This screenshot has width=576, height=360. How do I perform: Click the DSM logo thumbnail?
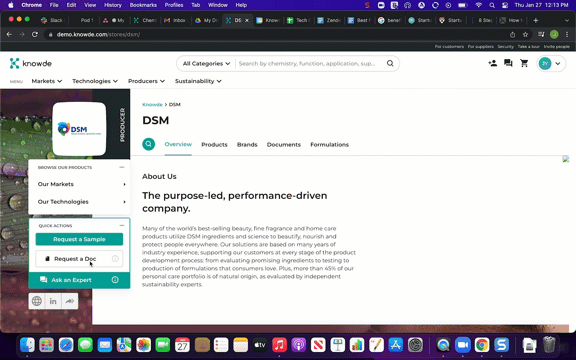tap(79, 129)
